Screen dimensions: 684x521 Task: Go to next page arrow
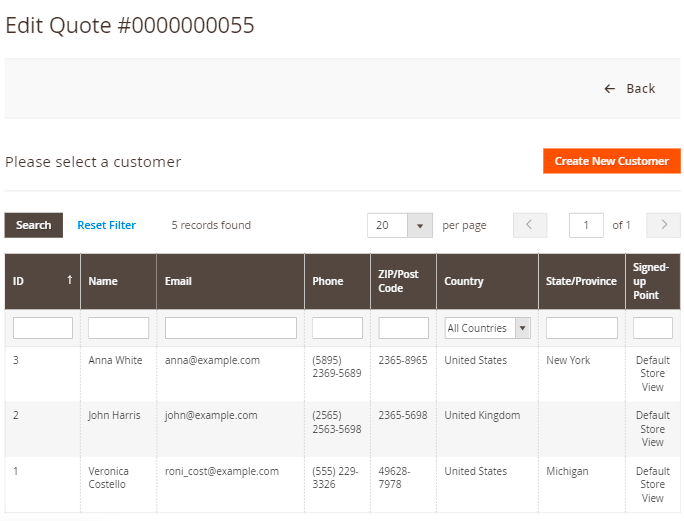pyautogui.click(x=663, y=225)
